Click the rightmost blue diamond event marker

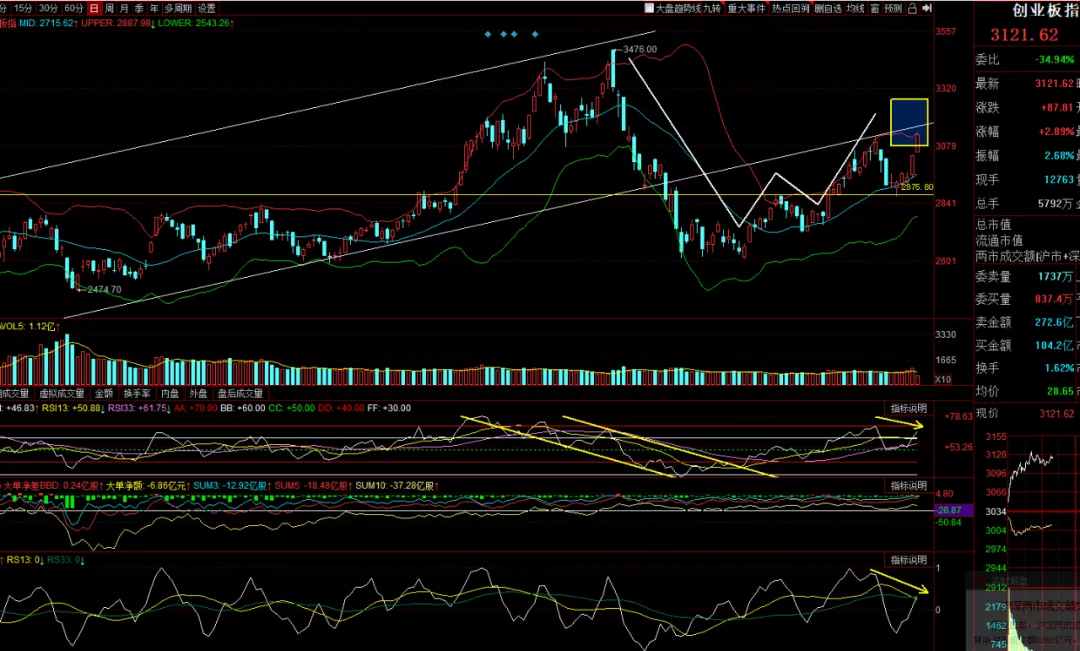pos(535,34)
